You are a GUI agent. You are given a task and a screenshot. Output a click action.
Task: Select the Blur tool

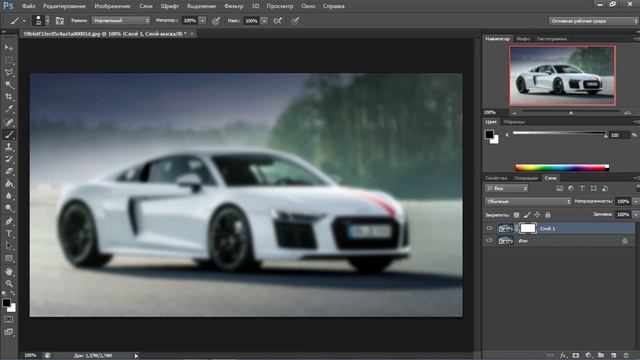click(9, 196)
